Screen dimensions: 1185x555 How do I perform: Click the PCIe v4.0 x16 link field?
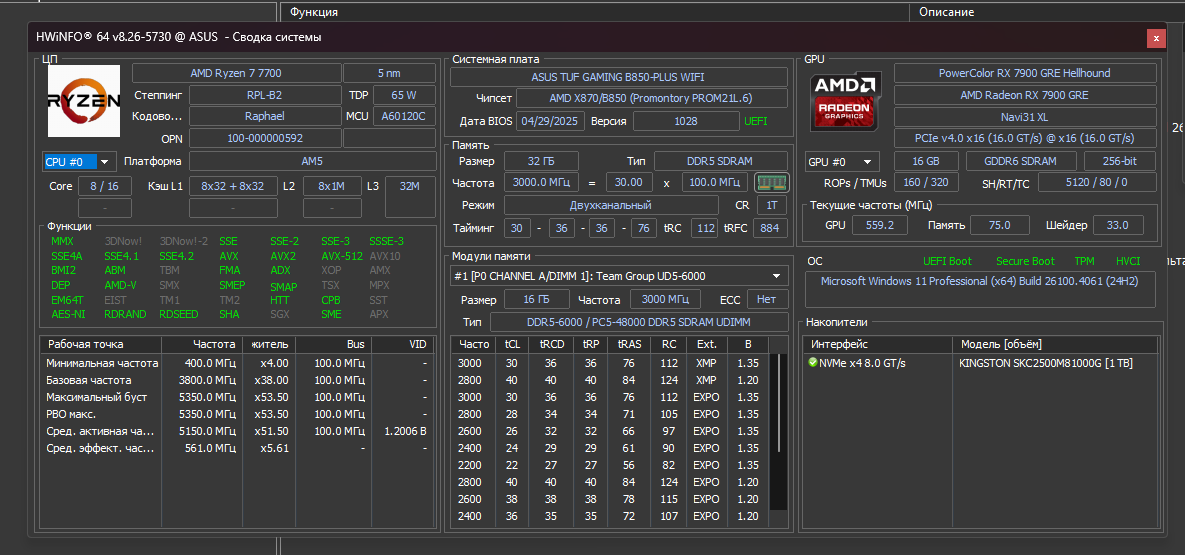1026,139
